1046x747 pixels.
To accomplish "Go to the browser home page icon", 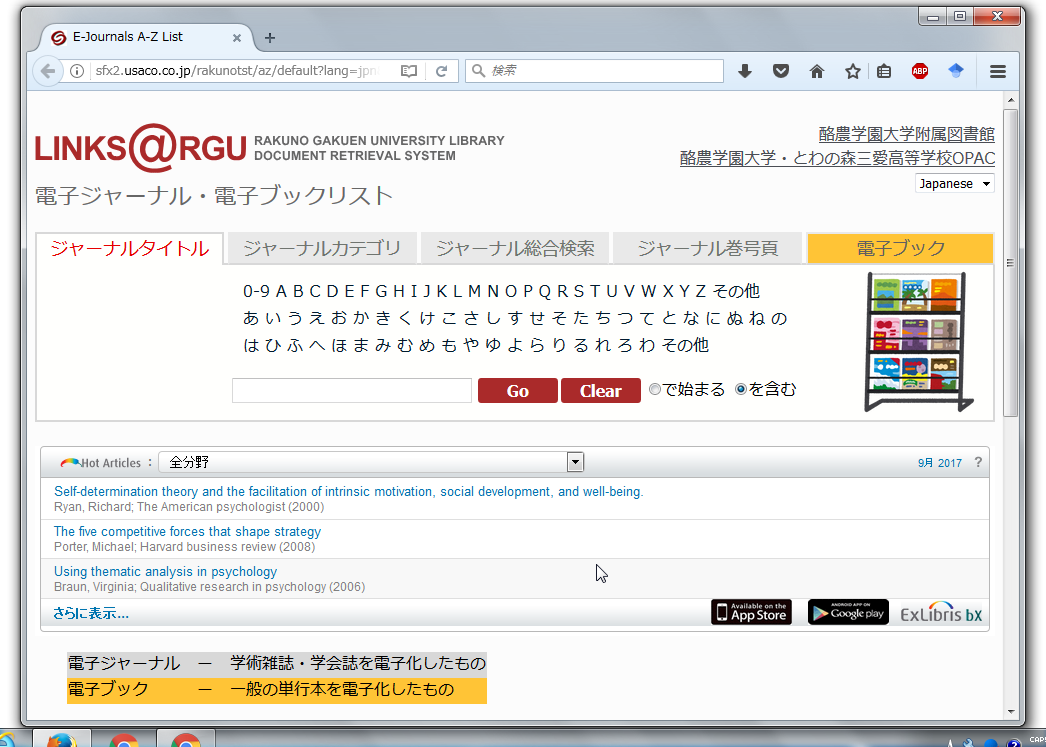I will [x=817, y=71].
